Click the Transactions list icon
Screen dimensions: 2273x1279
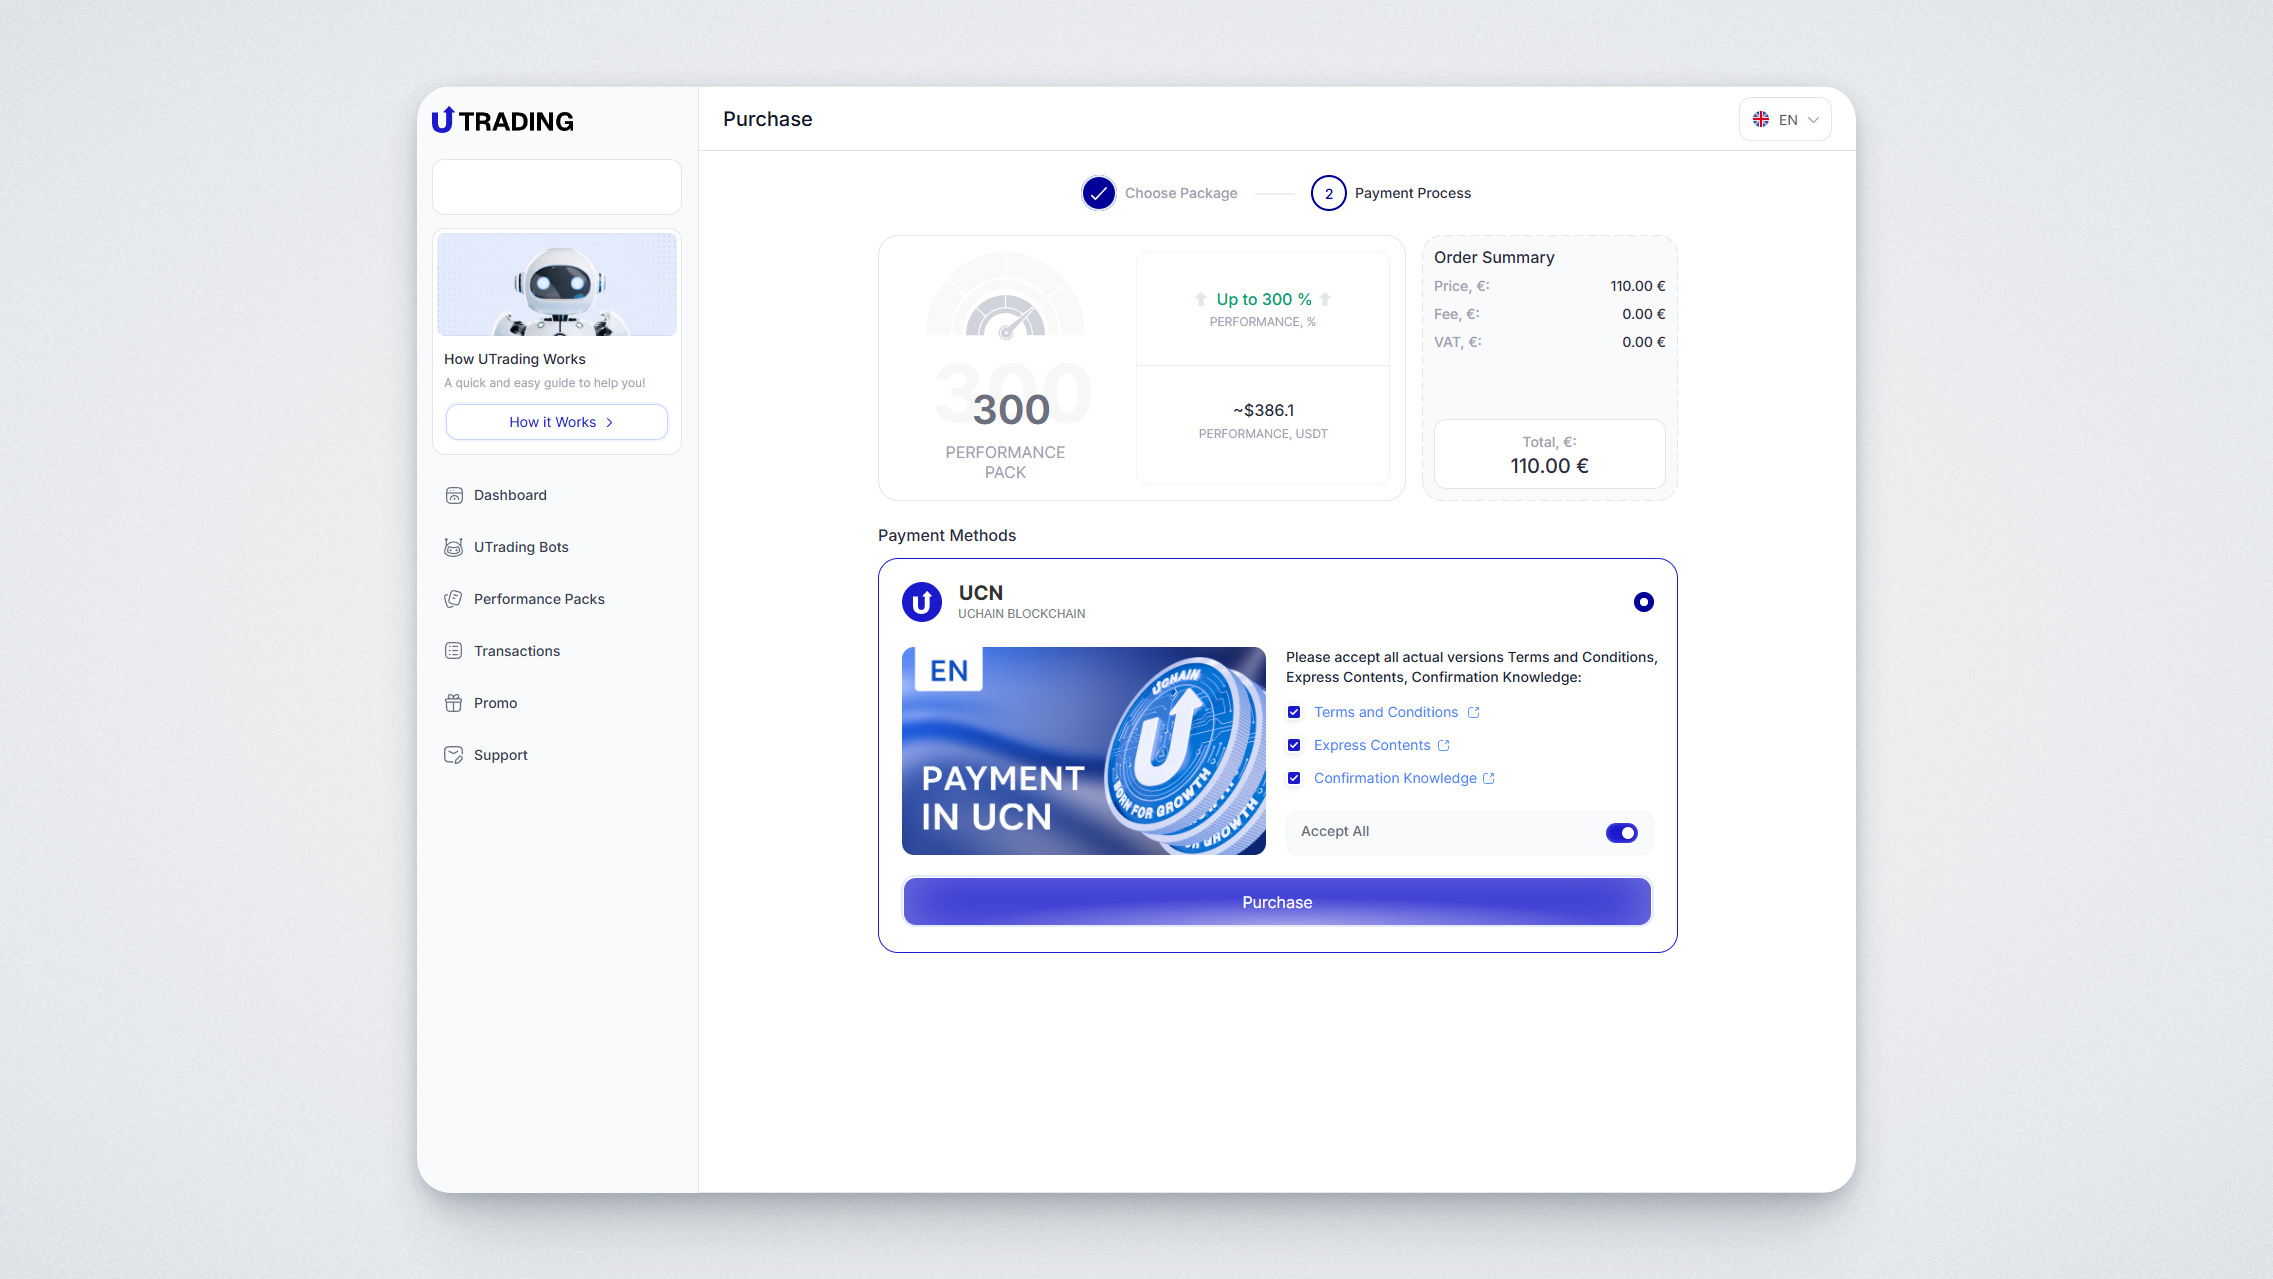(x=454, y=651)
